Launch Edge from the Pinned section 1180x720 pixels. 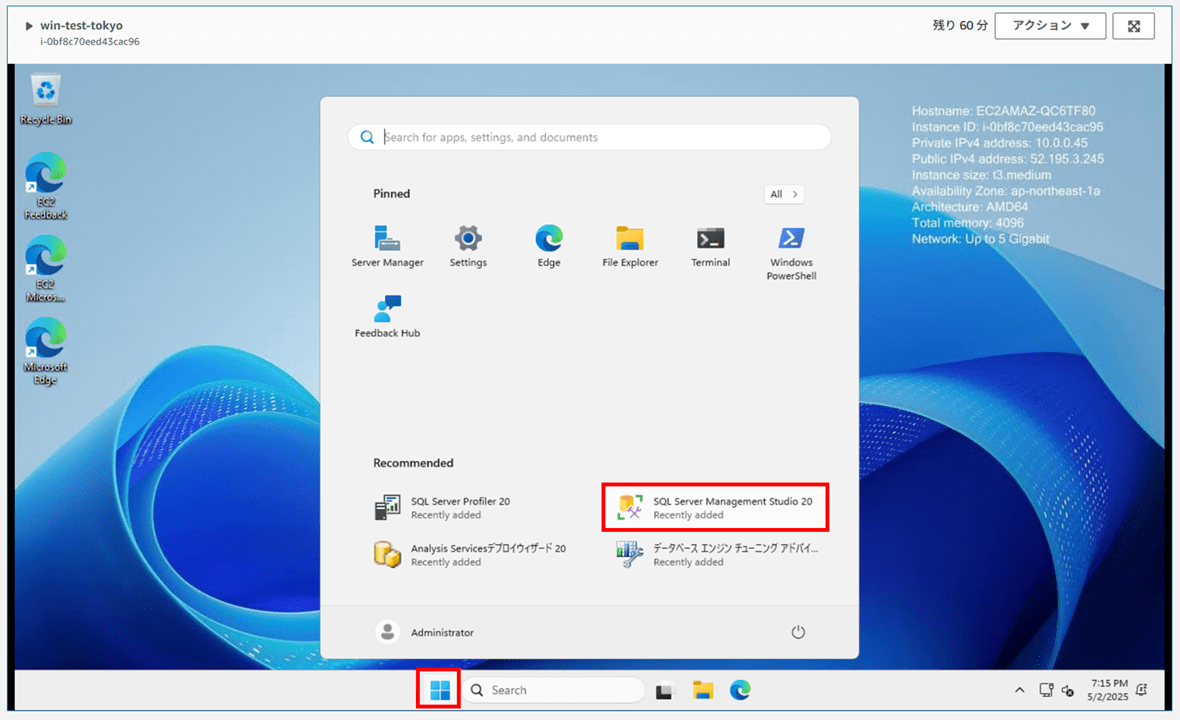point(549,246)
